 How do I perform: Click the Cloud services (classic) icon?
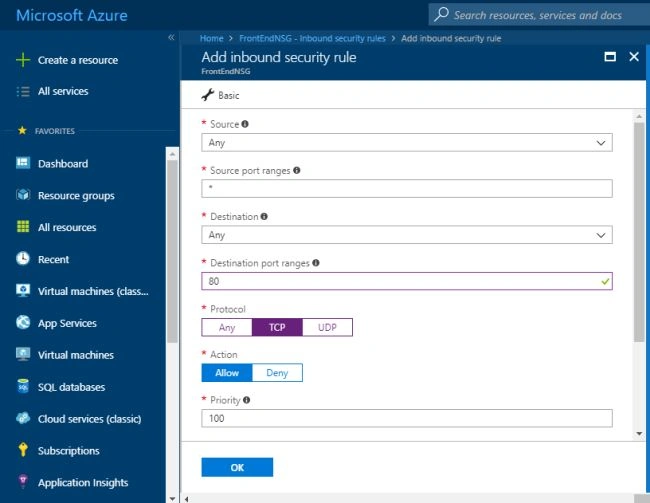(23, 418)
